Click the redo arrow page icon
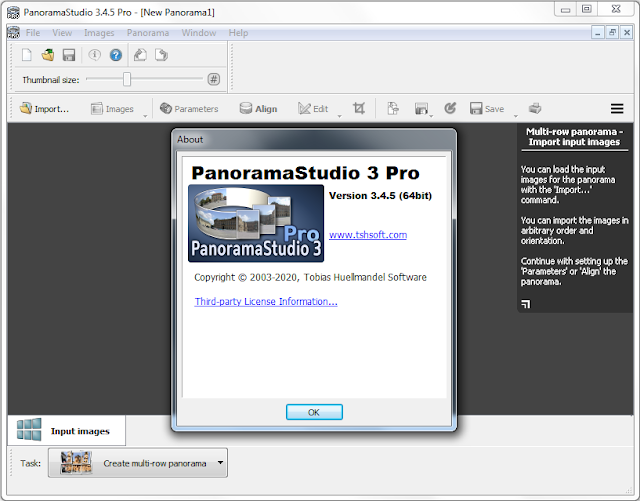 click(161, 55)
